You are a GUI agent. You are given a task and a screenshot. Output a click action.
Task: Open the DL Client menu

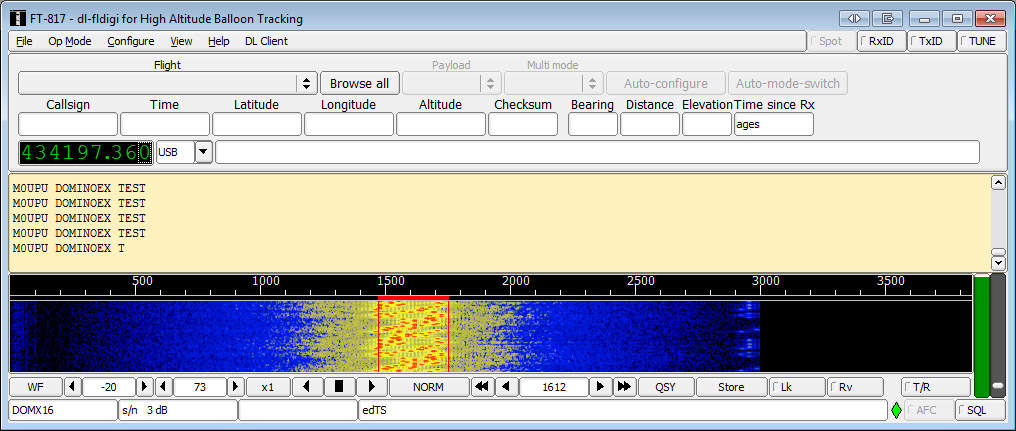(x=266, y=41)
